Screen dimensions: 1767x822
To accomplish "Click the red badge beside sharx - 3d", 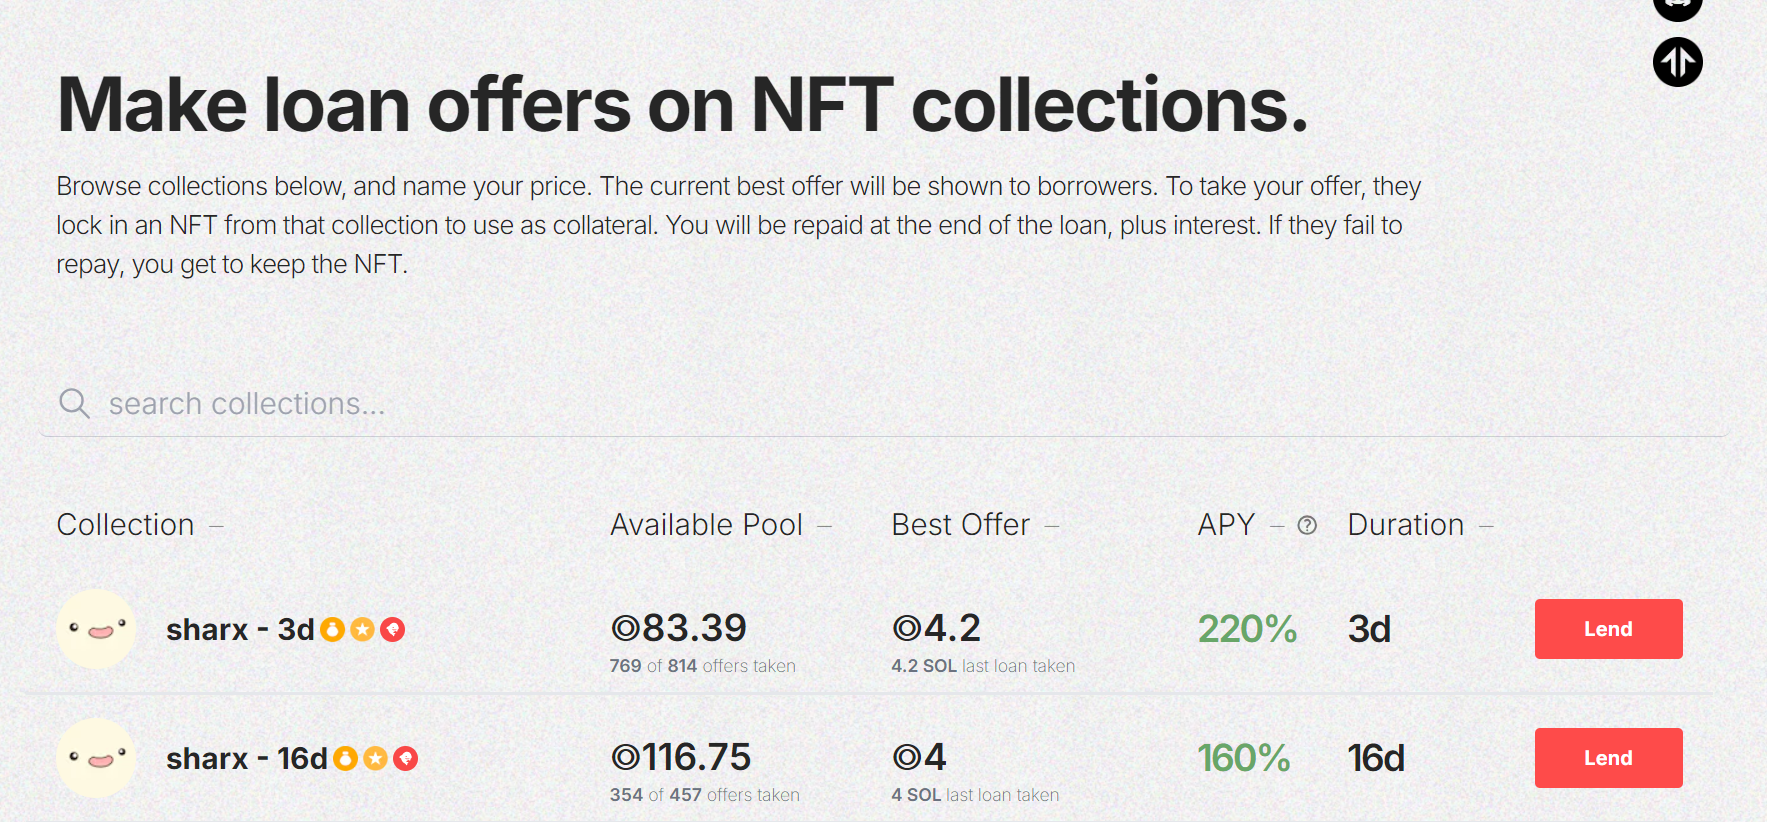I will [392, 629].
